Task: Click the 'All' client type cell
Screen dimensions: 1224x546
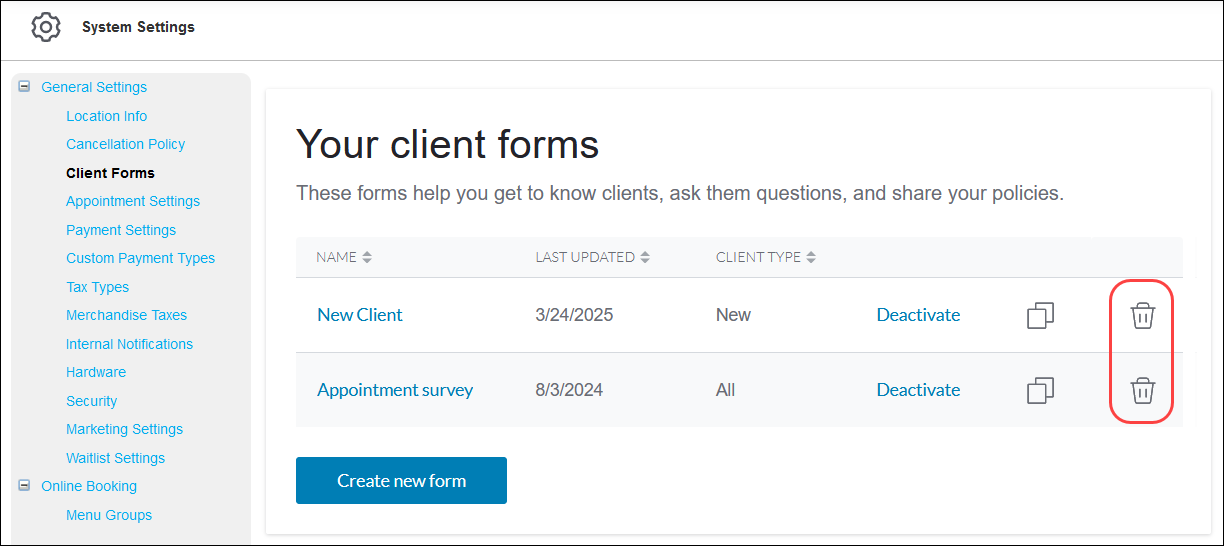Action: pyautogui.click(x=725, y=390)
